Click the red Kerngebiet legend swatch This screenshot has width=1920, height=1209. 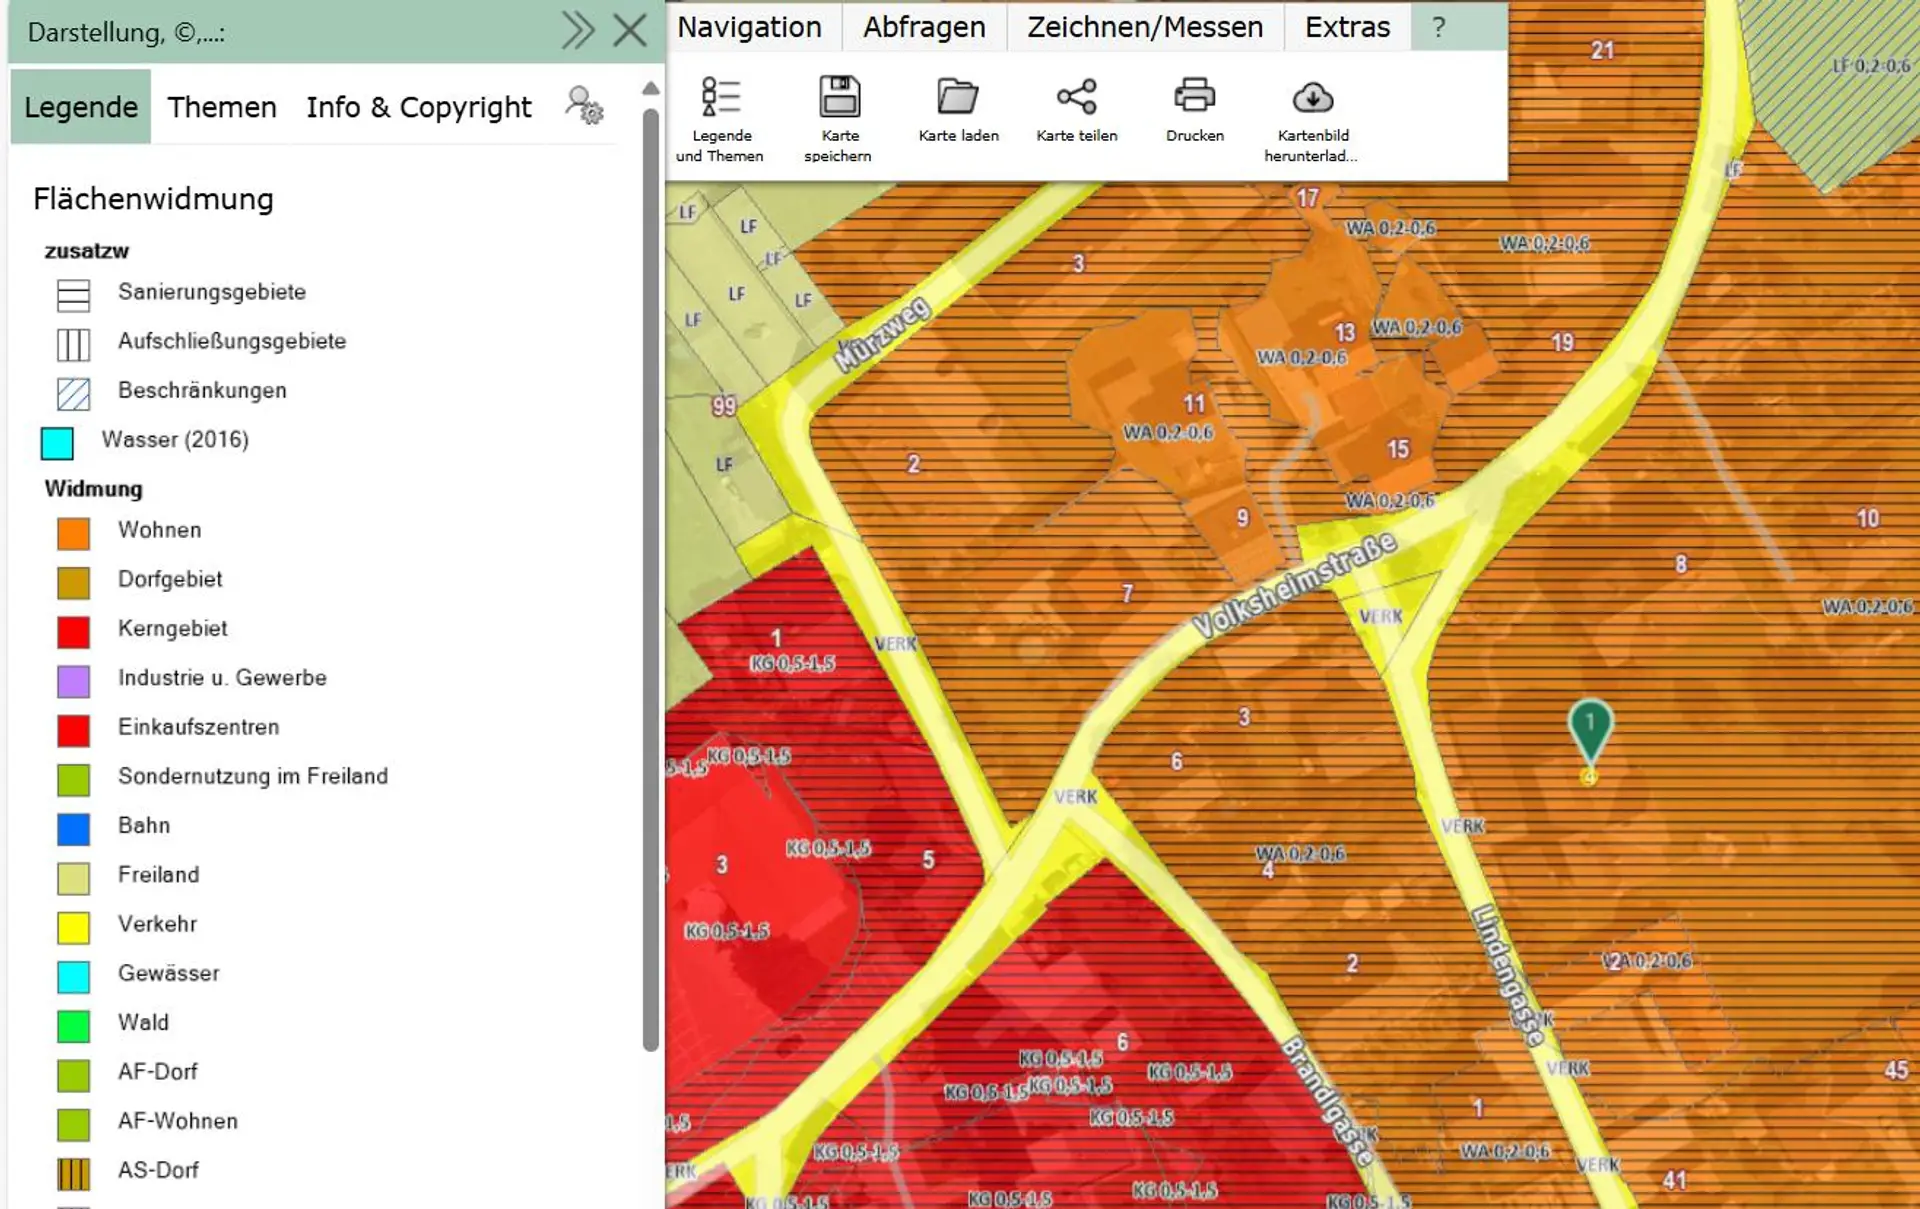pyautogui.click(x=73, y=632)
